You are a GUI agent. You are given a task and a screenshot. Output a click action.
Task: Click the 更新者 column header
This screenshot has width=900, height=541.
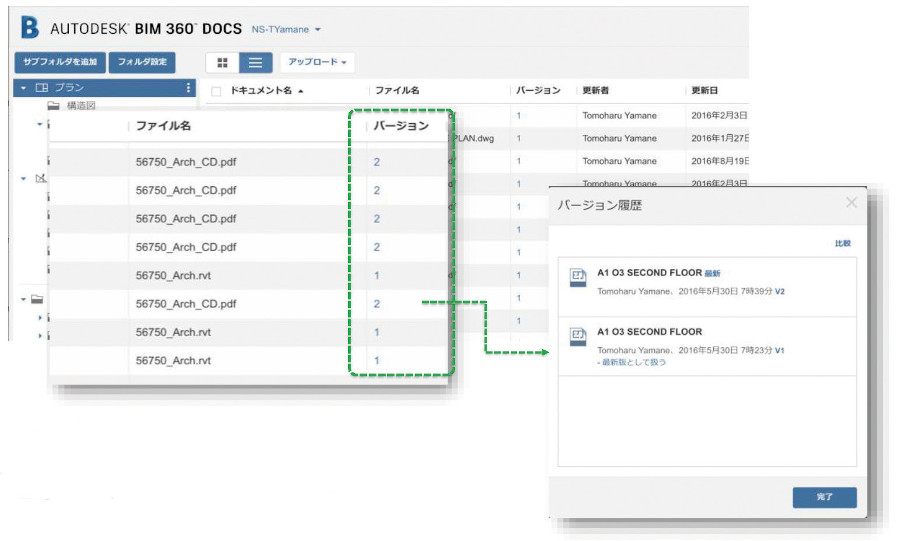(x=595, y=90)
